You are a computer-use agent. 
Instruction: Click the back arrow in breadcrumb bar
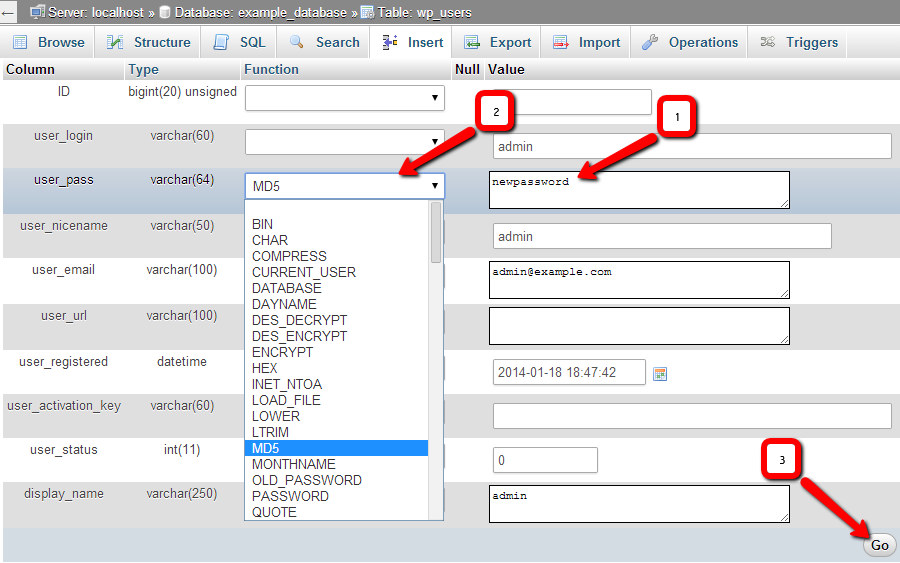coord(9,13)
